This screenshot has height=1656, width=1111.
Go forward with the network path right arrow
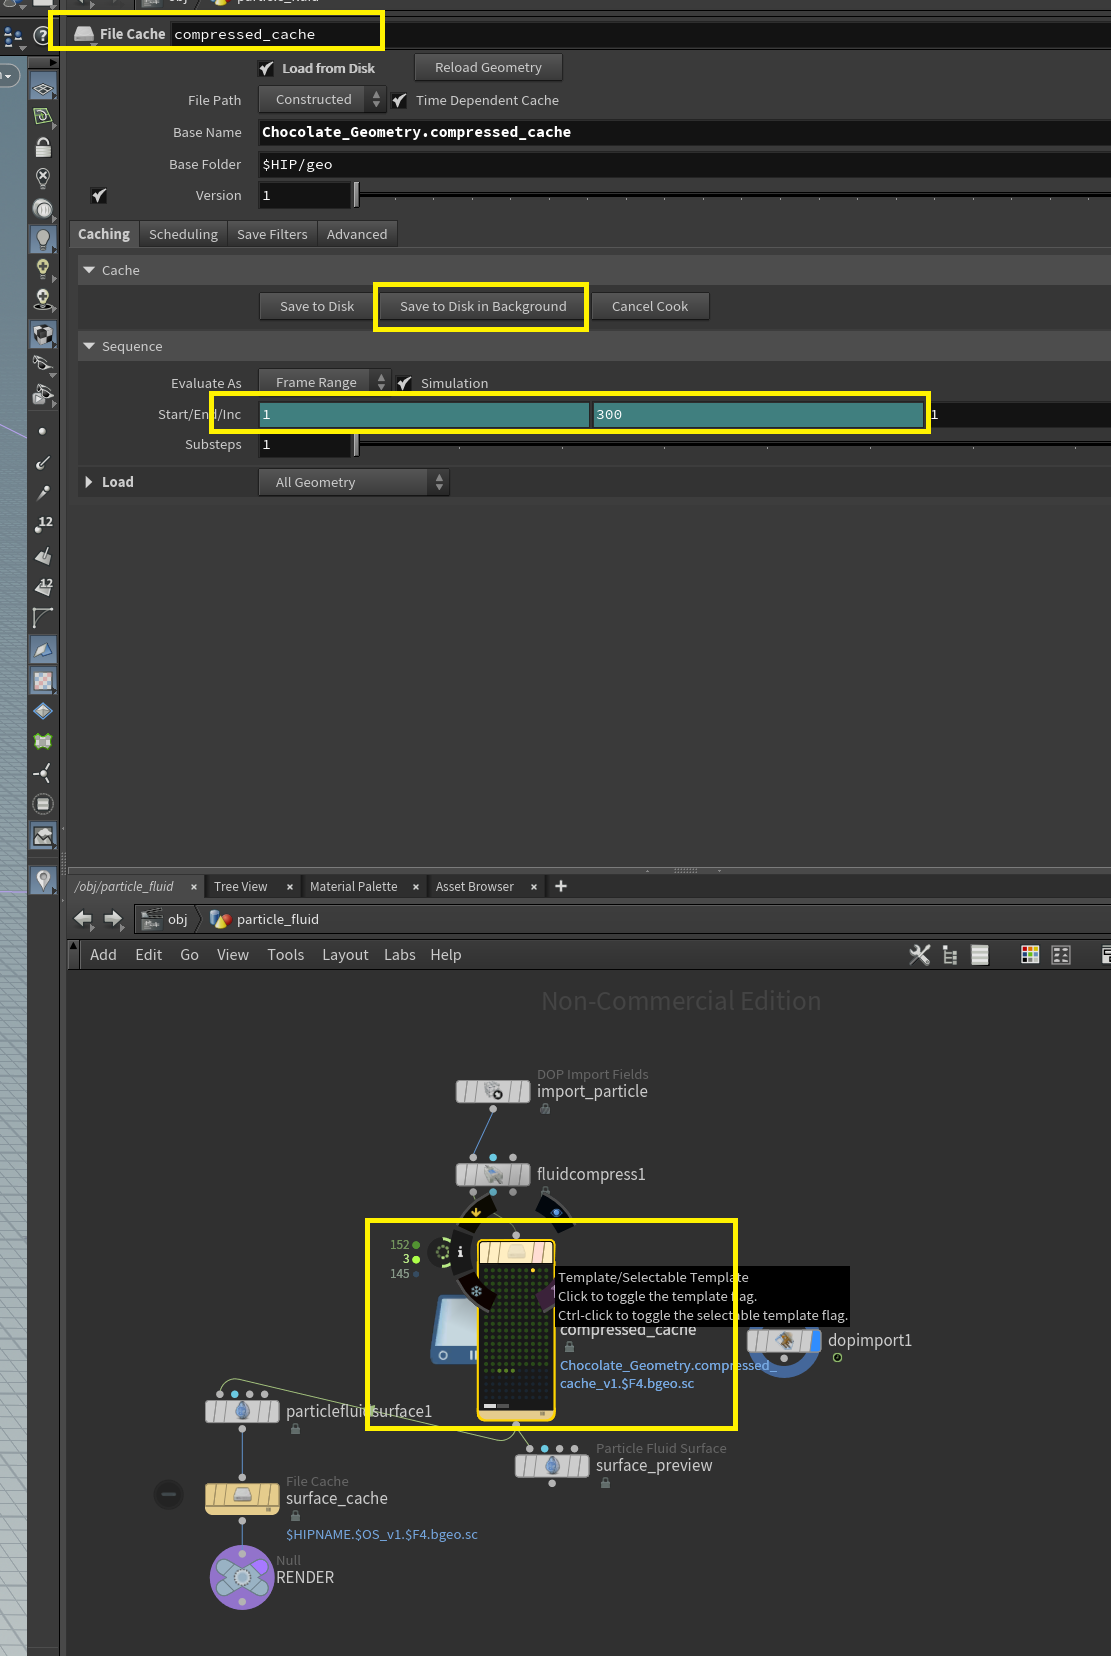(x=113, y=918)
